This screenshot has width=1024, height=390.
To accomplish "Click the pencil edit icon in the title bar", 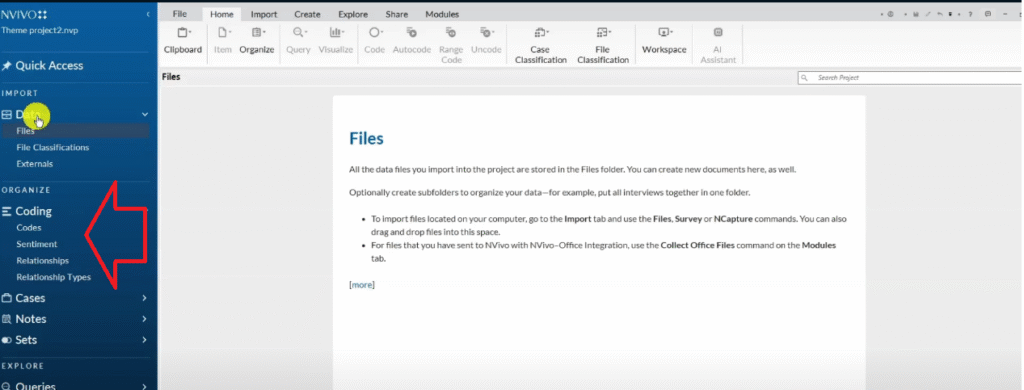I will click(928, 14).
